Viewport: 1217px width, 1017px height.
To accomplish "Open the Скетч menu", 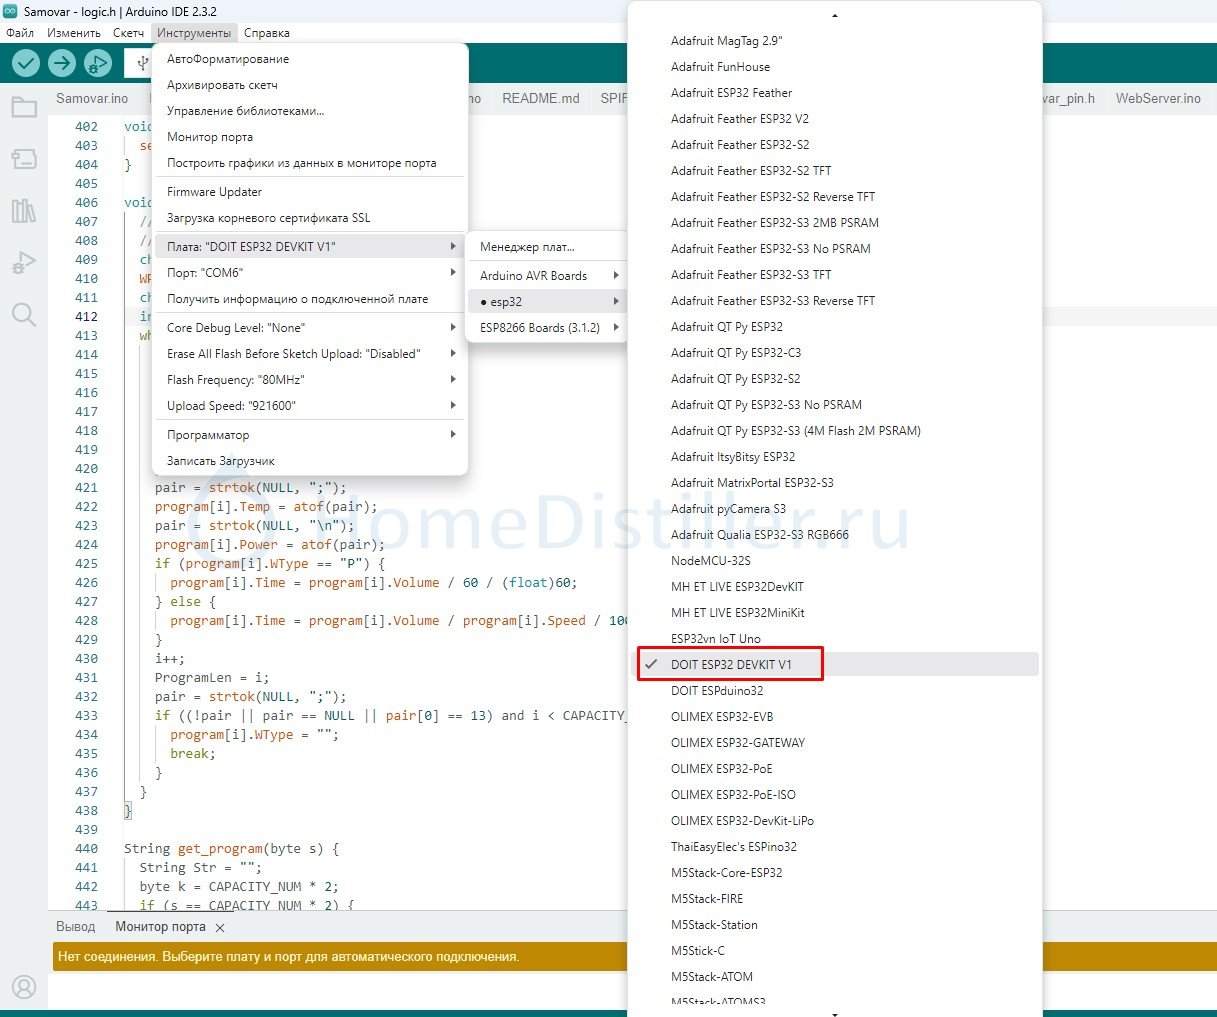I will [x=128, y=33].
